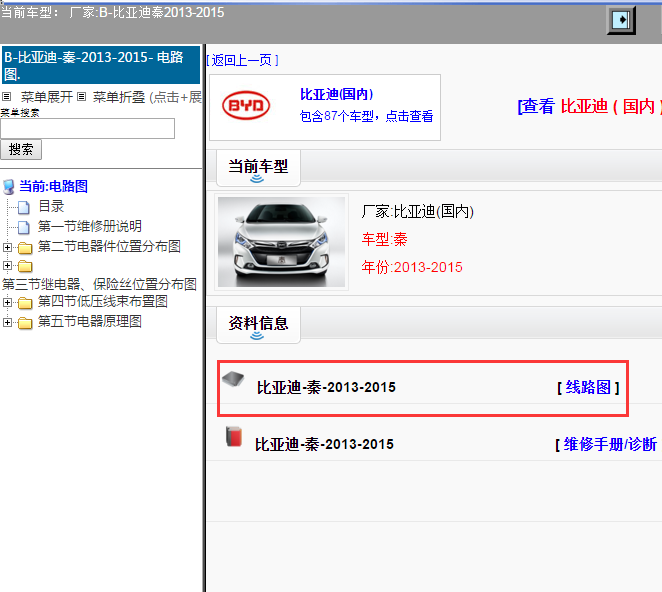Select the 当前车型 tab header
This screenshot has height=592, width=662.
point(258,168)
